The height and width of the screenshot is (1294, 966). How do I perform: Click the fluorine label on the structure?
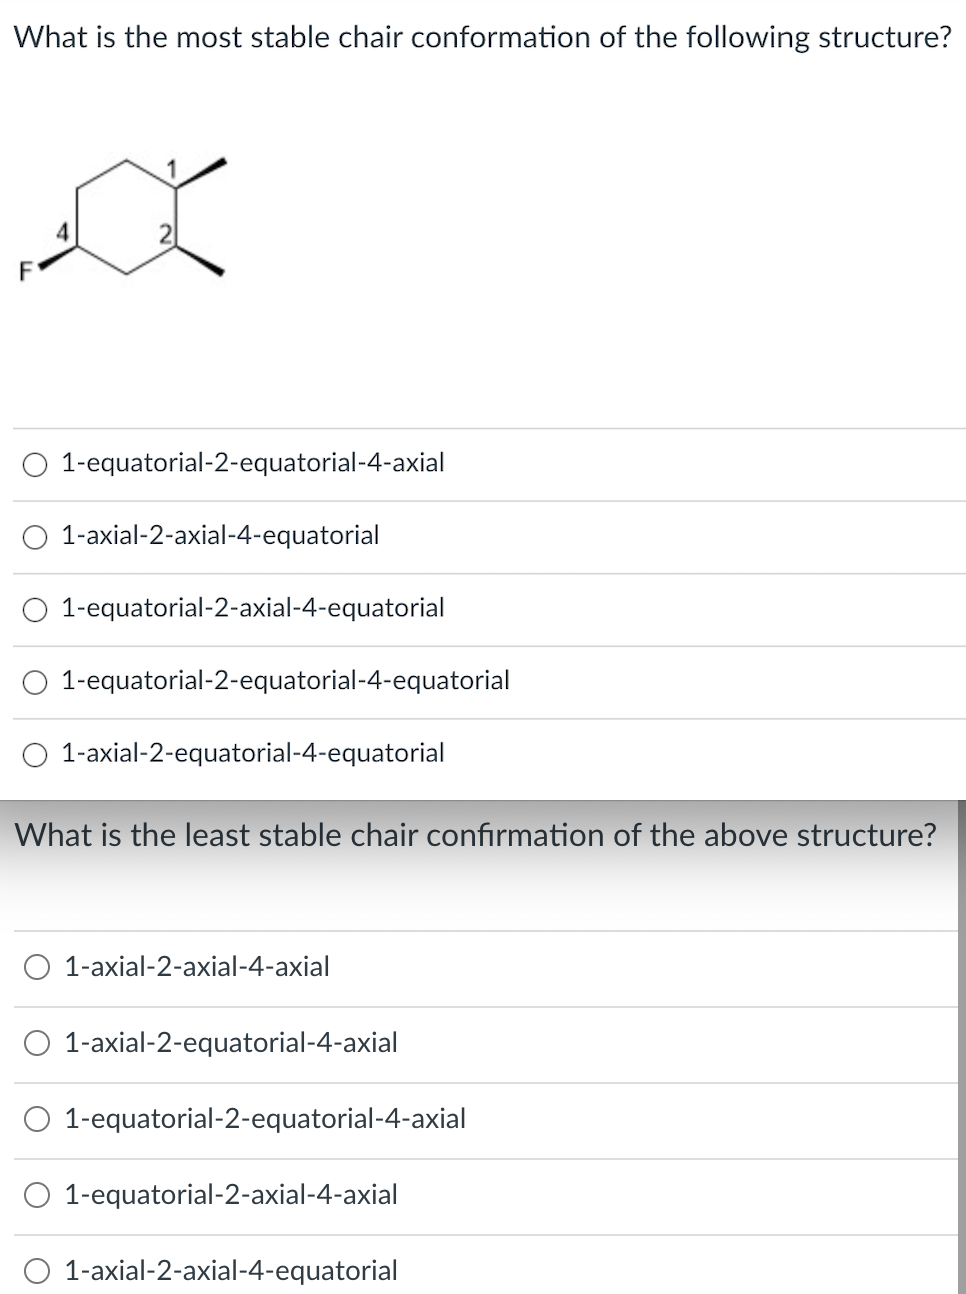(25, 271)
